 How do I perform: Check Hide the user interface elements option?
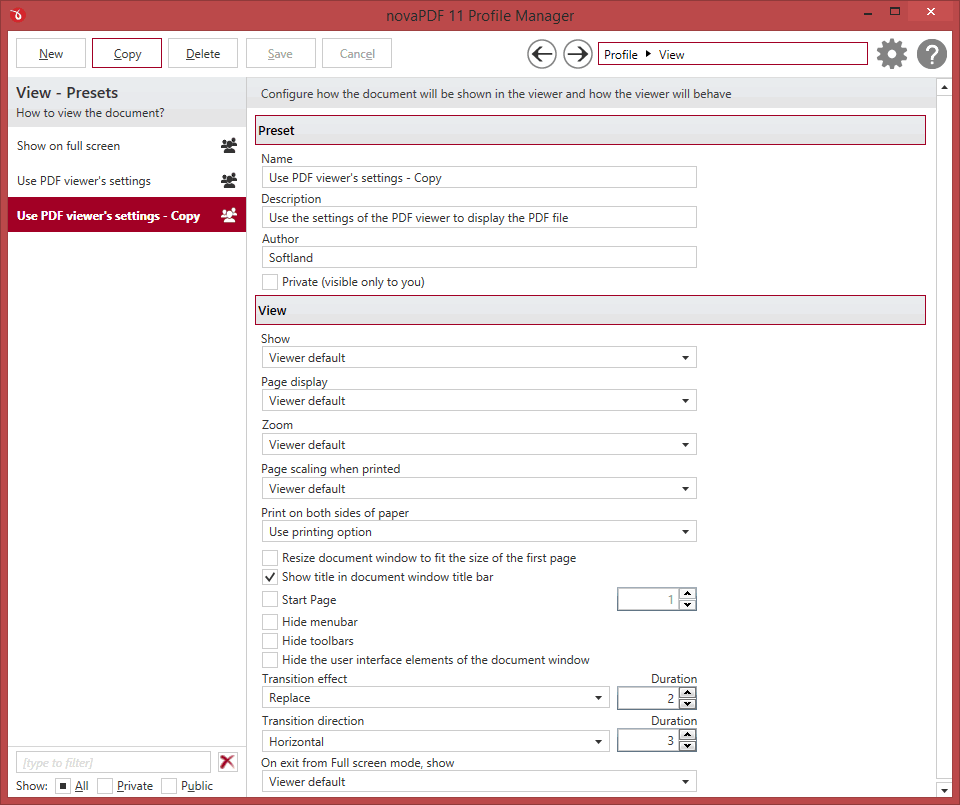270,660
